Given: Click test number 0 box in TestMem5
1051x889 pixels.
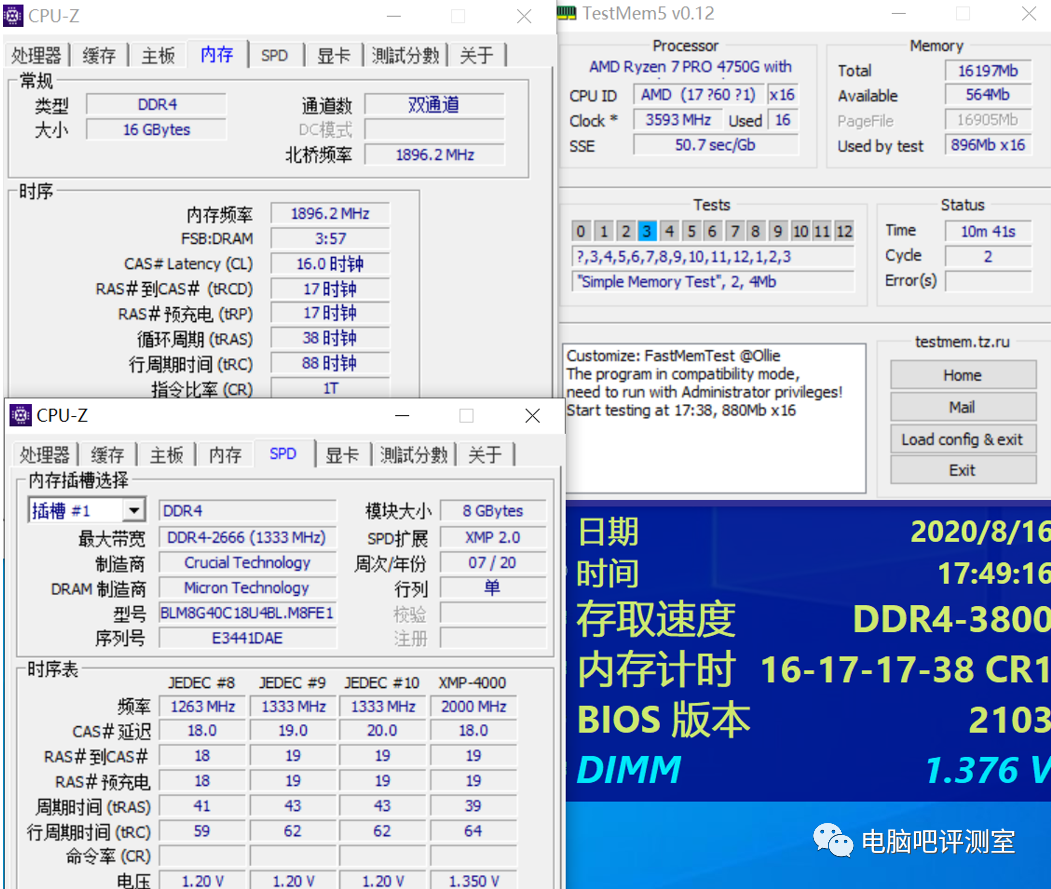Looking at the screenshot, I should pyautogui.click(x=580, y=231).
